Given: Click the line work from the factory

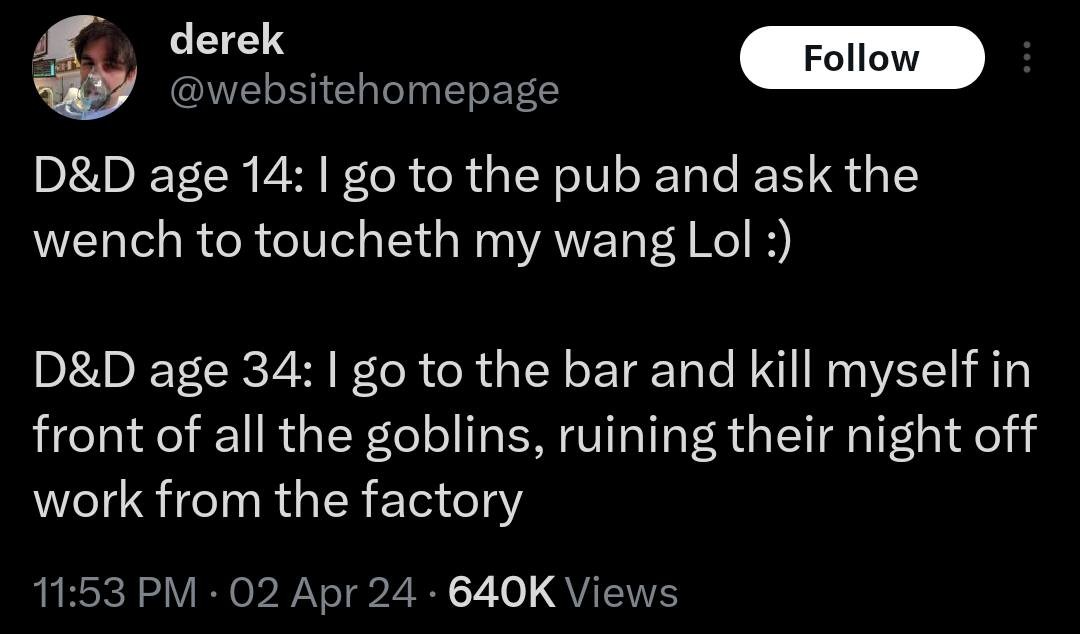Looking at the screenshot, I should click(x=278, y=501).
